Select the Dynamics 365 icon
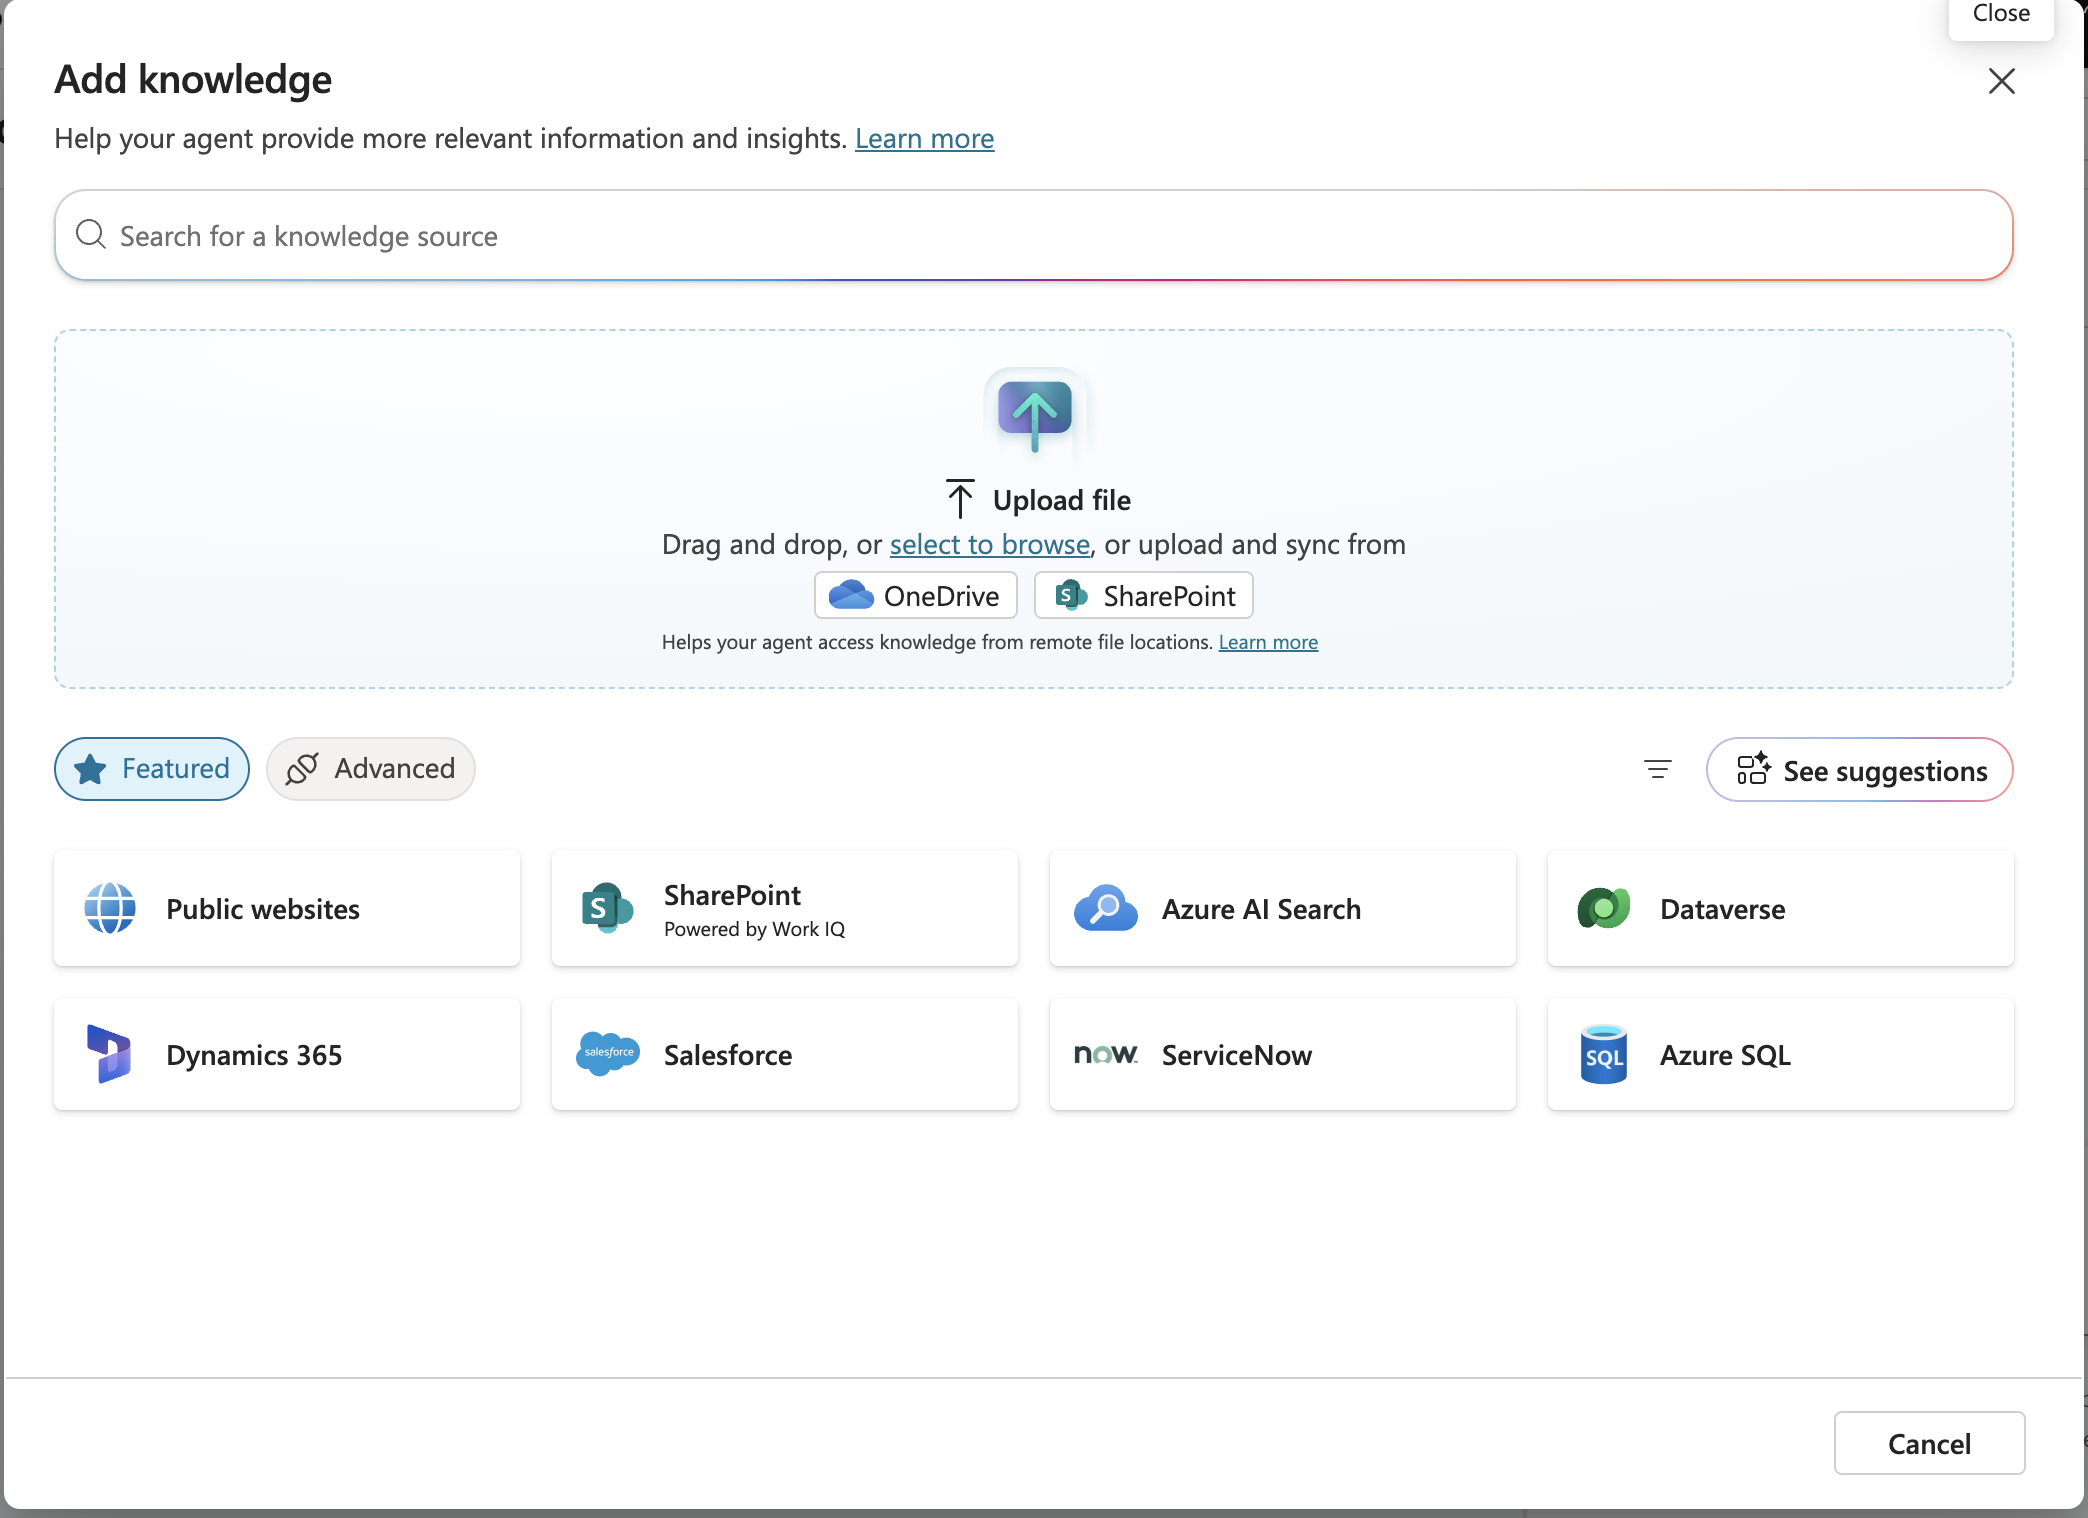The image size is (2088, 1518). (x=110, y=1054)
